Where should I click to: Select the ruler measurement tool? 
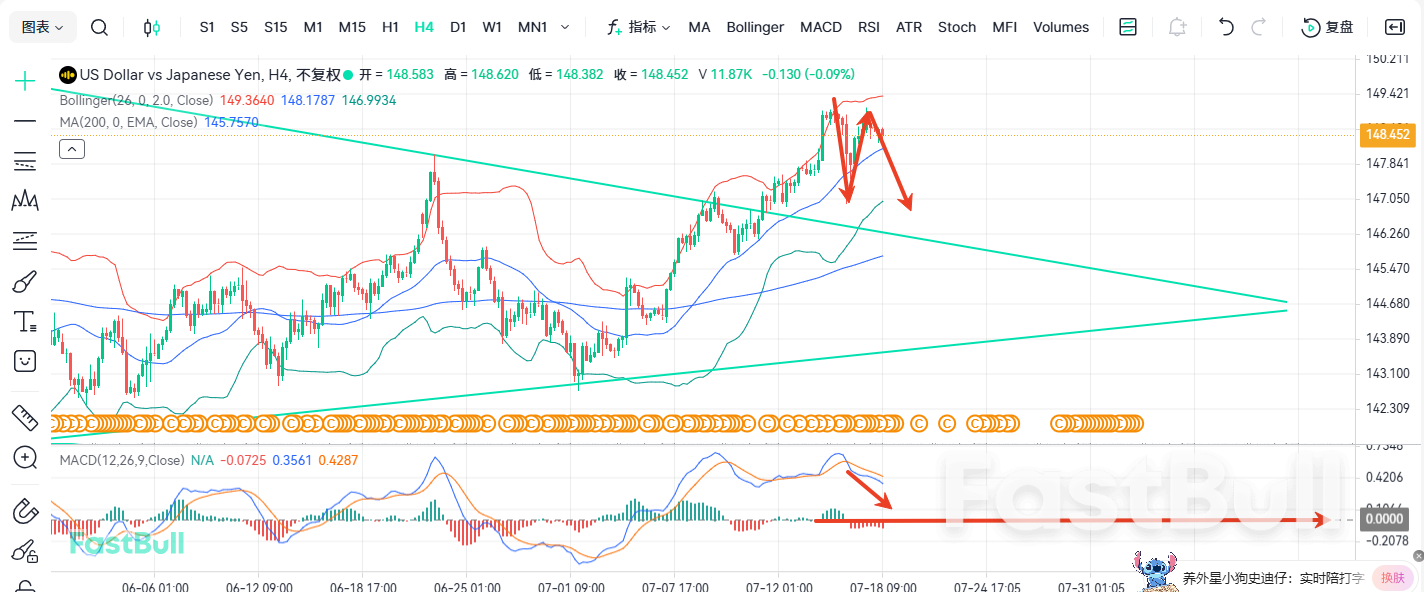pyautogui.click(x=24, y=418)
